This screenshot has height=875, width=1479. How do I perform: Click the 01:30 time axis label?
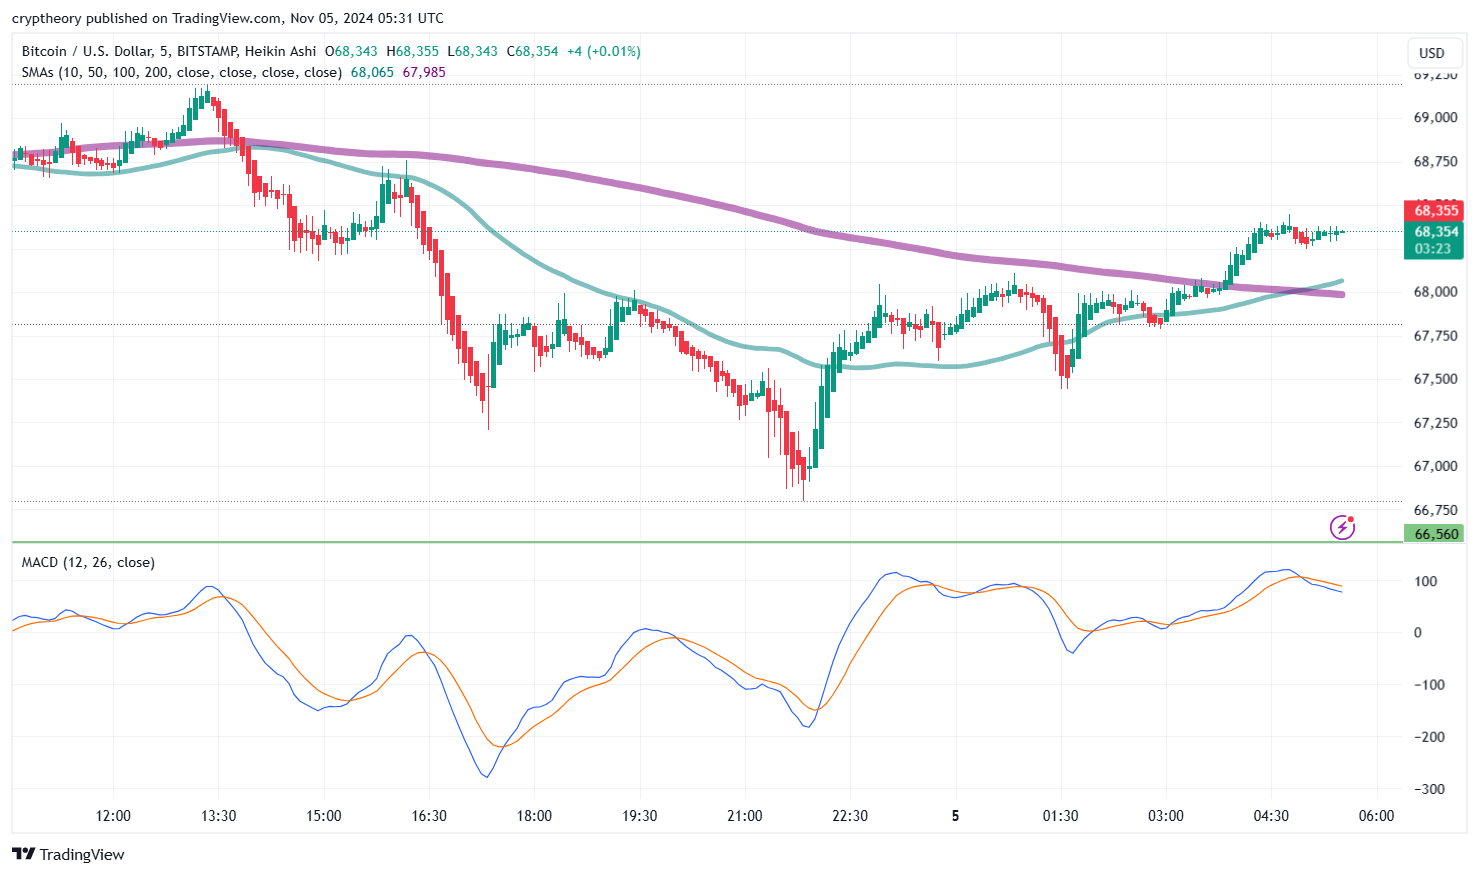pos(1061,816)
